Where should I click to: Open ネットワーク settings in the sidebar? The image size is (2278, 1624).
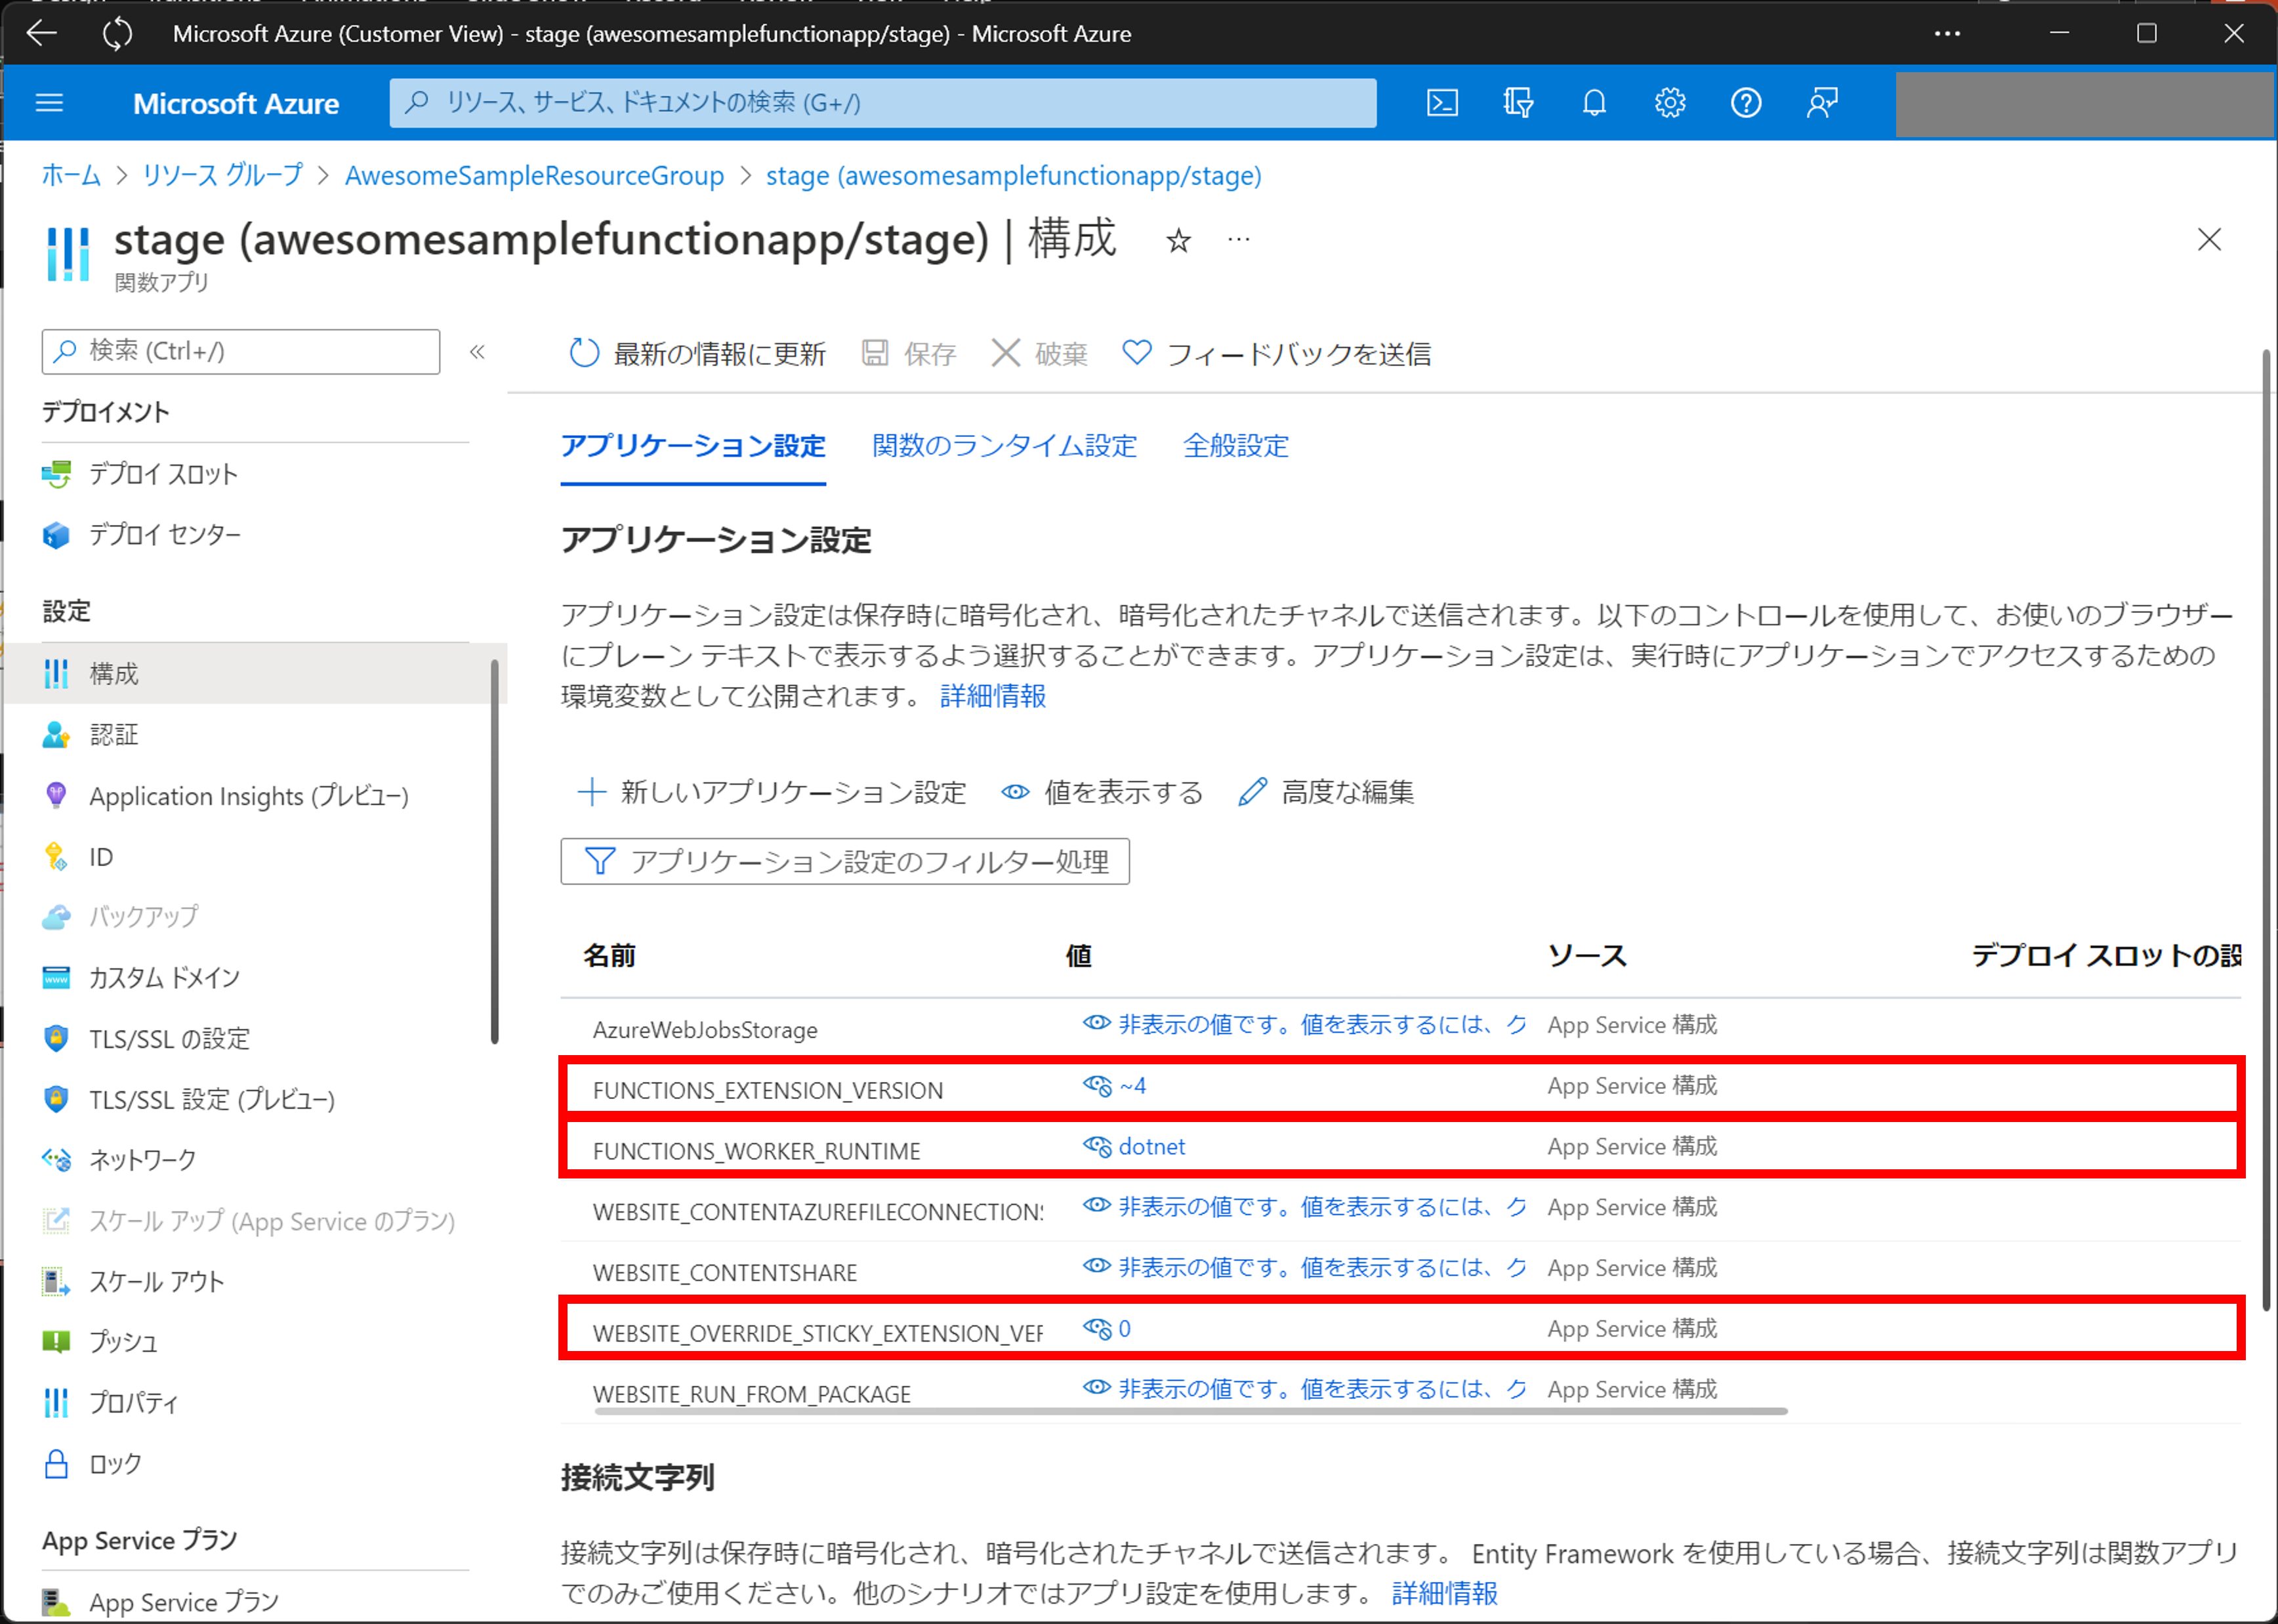pyautogui.click(x=142, y=1160)
